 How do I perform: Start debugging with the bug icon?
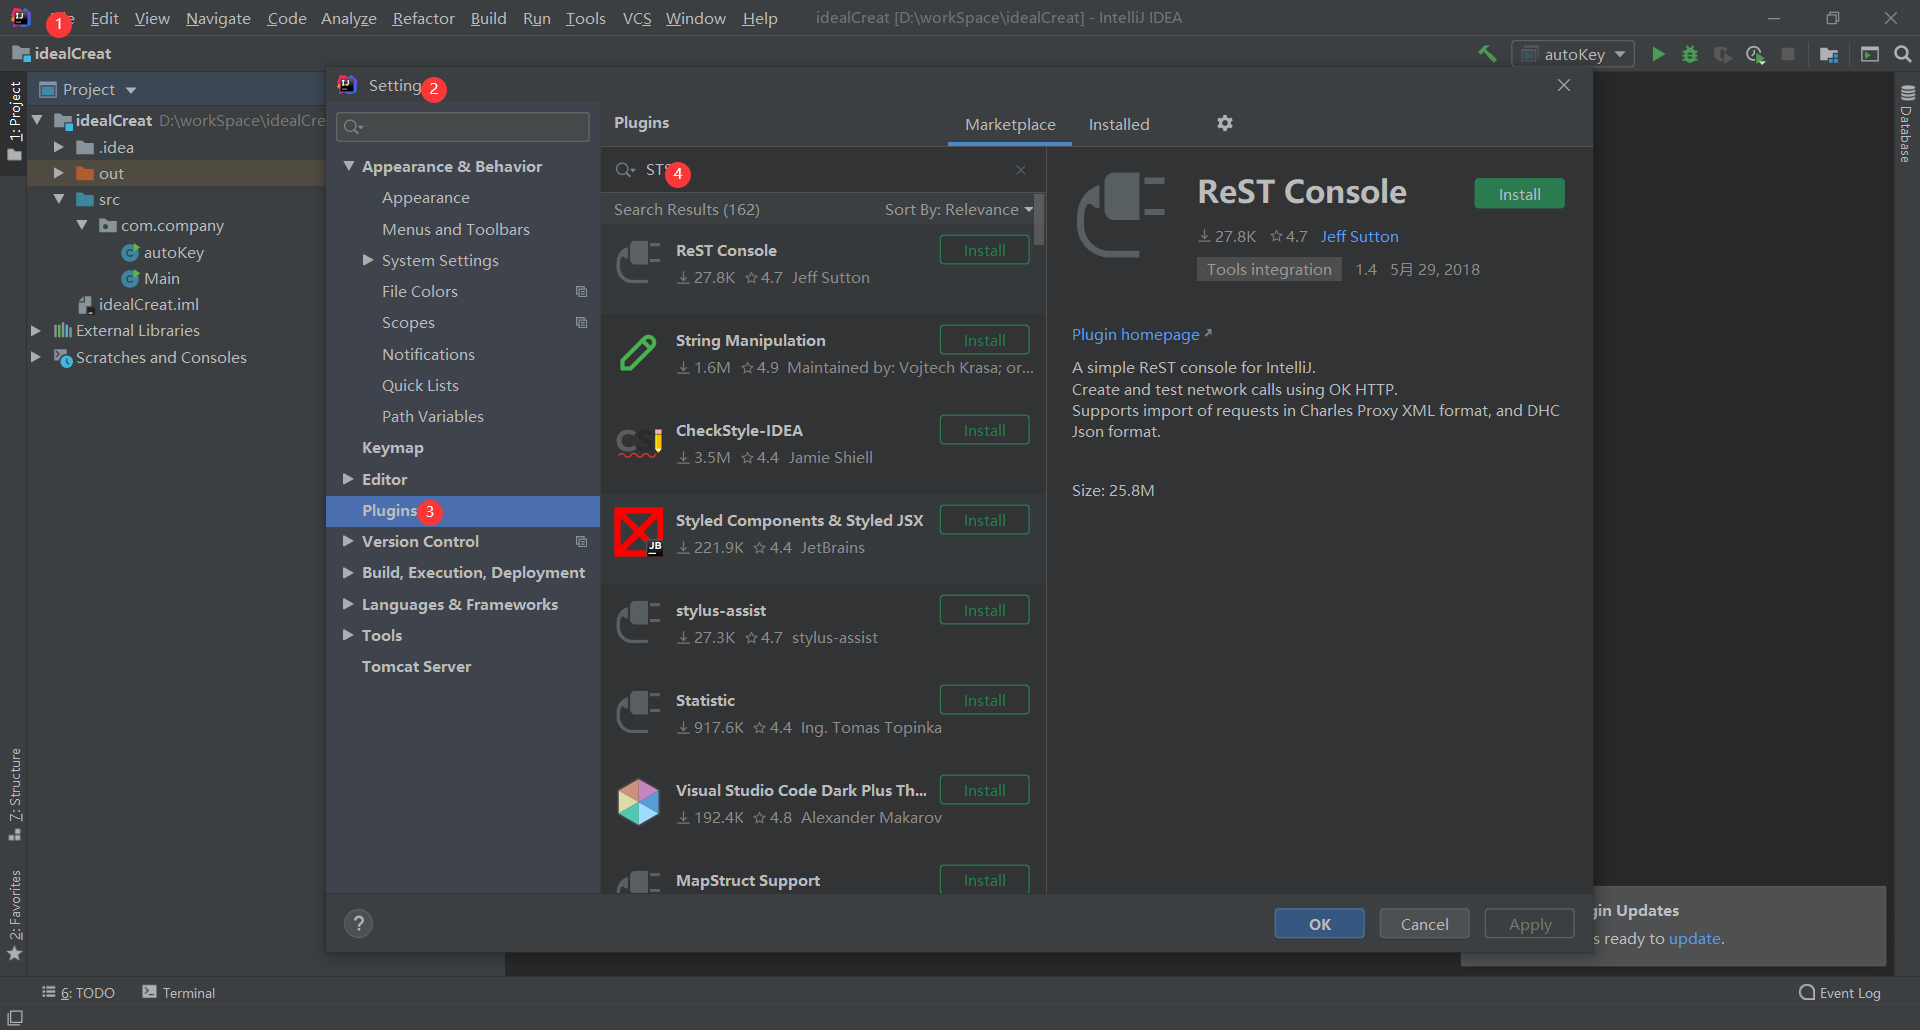[1690, 54]
